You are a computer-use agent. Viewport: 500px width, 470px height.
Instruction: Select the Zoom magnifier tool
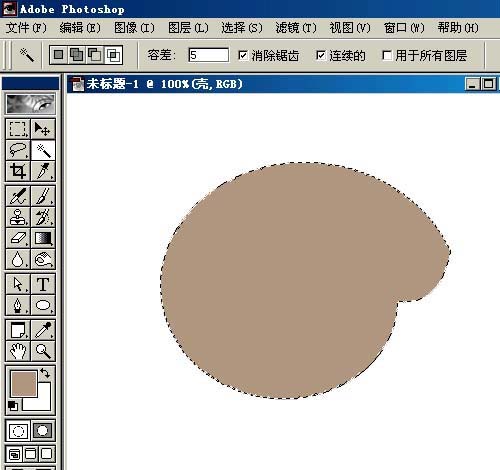pyautogui.click(x=43, y=351)
